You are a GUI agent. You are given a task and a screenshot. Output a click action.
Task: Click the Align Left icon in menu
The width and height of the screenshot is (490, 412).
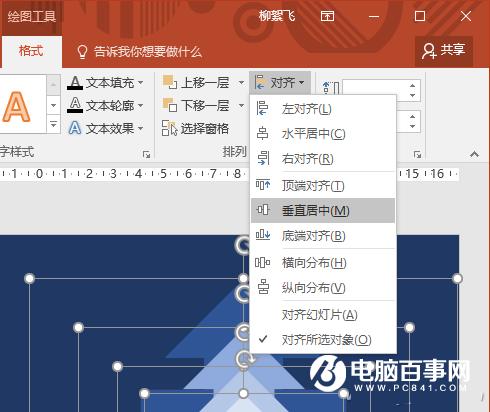click(x=262, y=109)
